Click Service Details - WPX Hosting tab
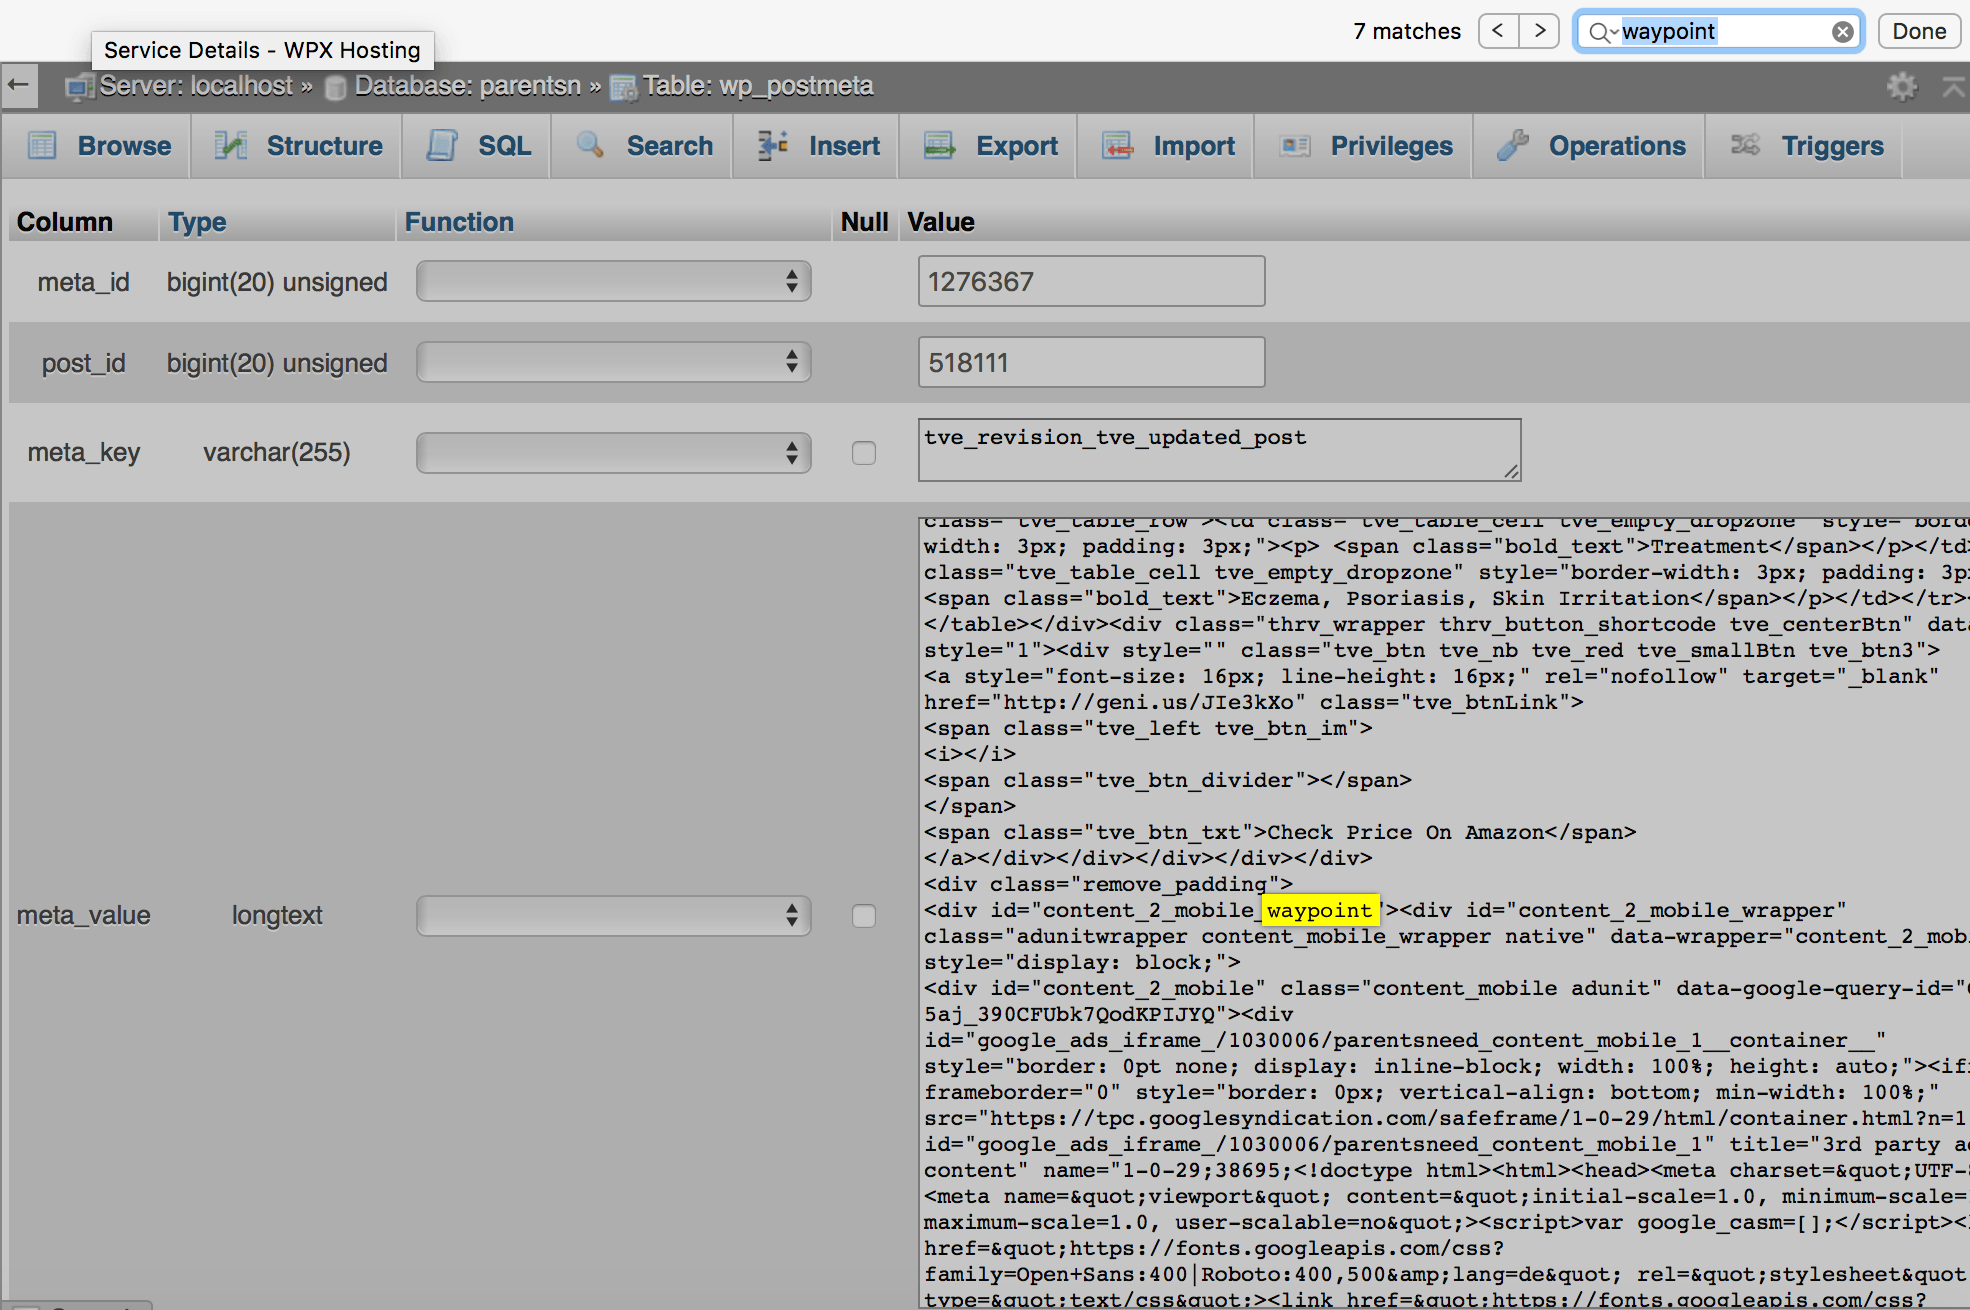The image size is (1970, 1310). pos(262,50)
